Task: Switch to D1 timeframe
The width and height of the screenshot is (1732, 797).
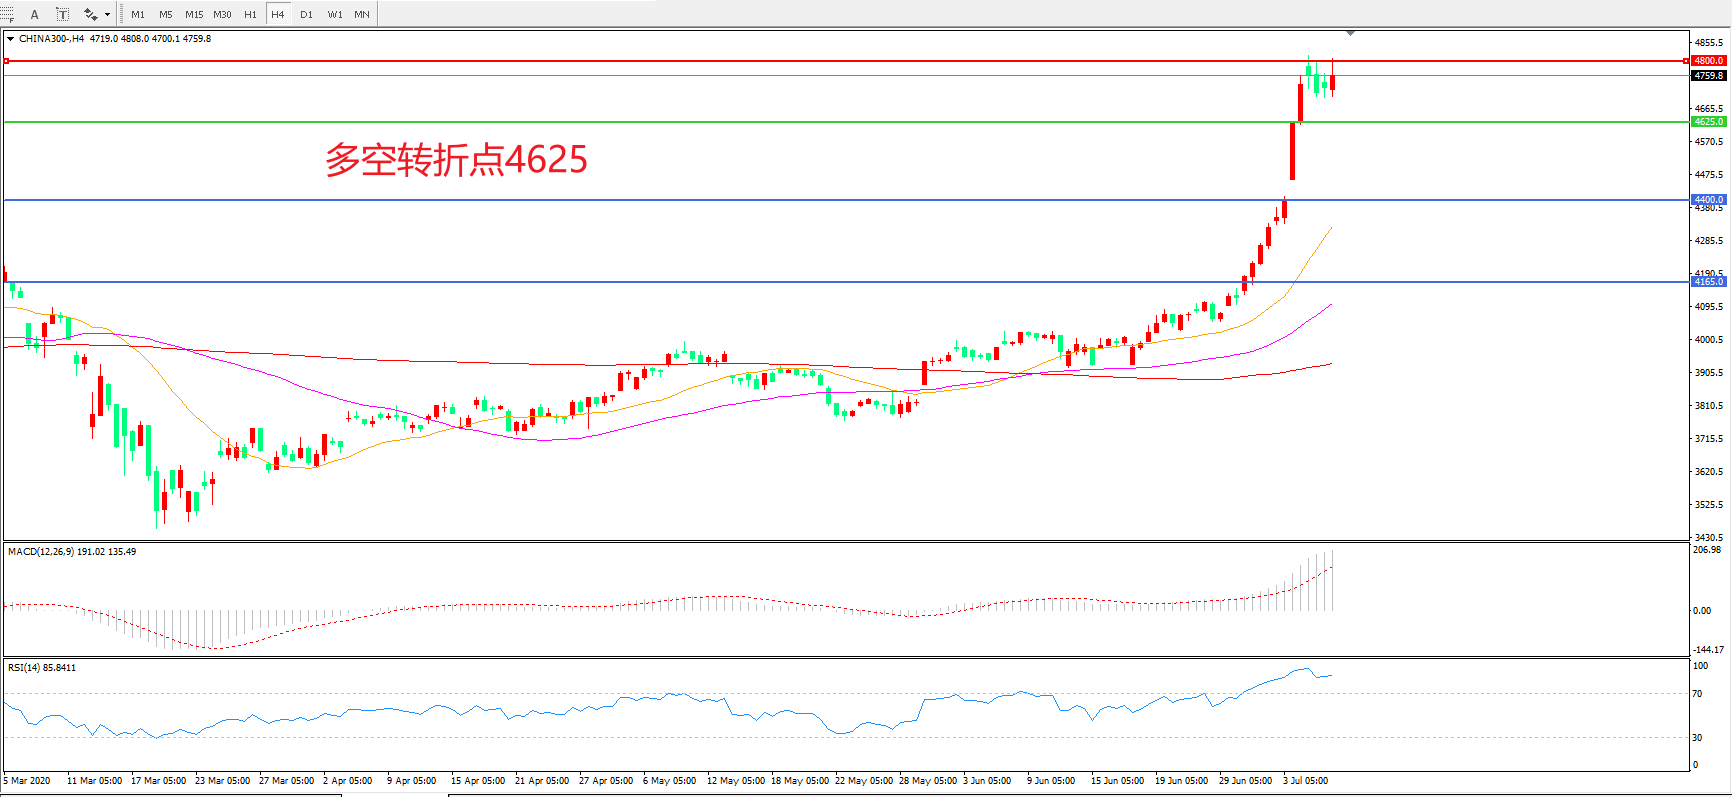Action: coord(306,14)
